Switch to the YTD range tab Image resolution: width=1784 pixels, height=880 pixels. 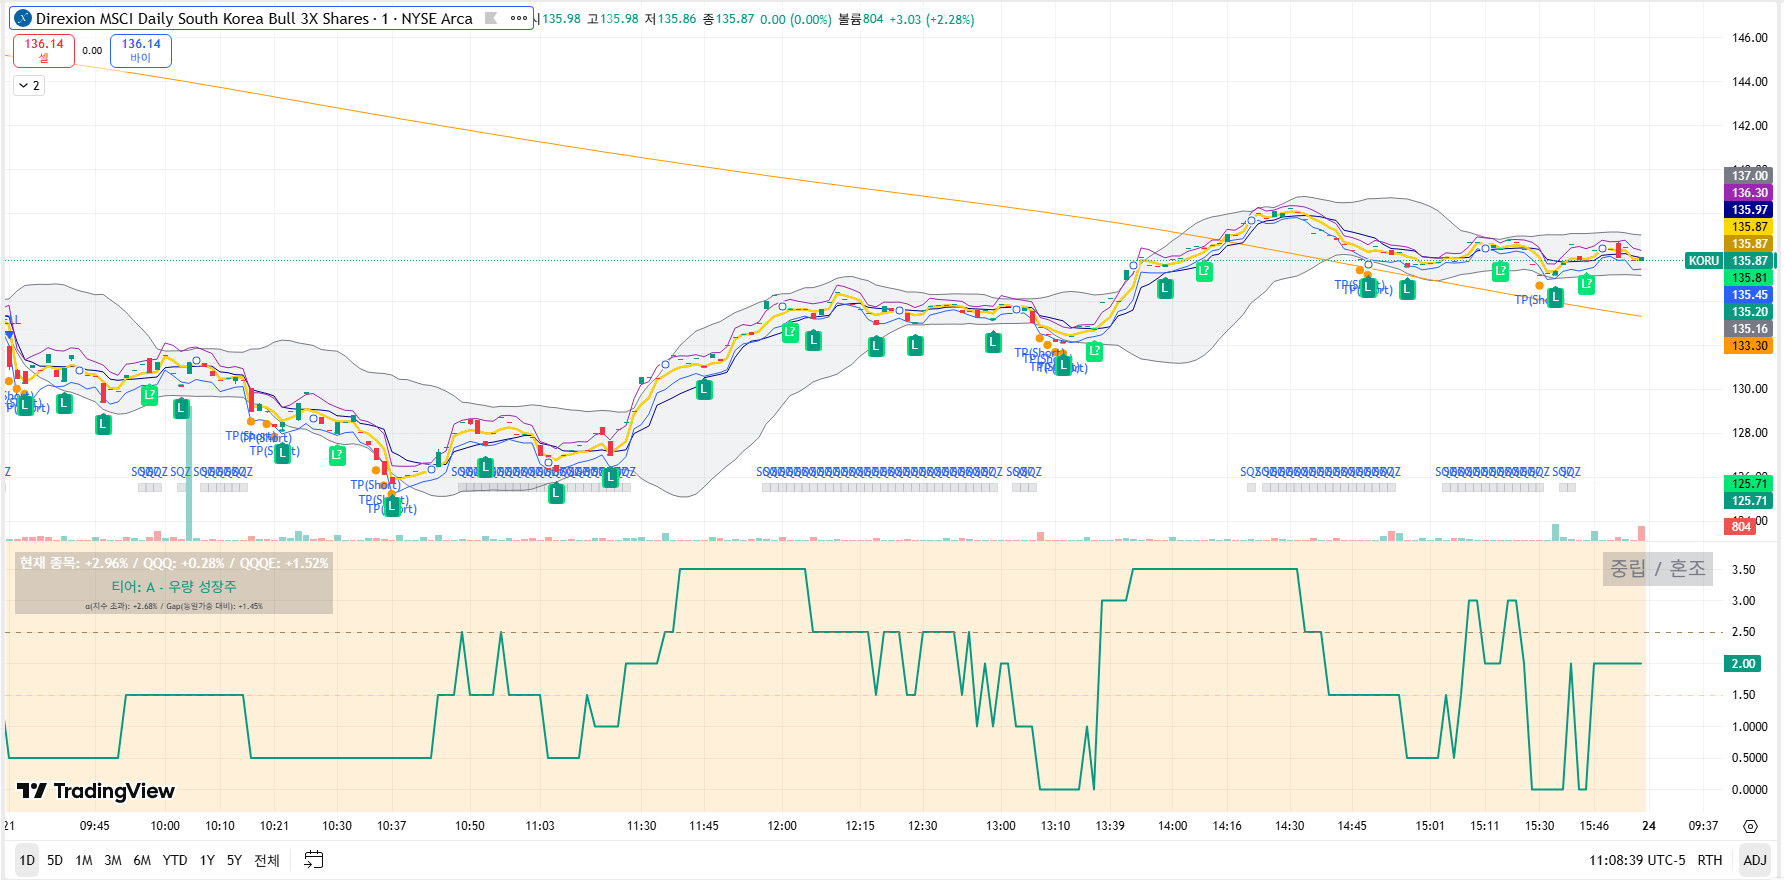pyautogui.click(x=175, y=860)
